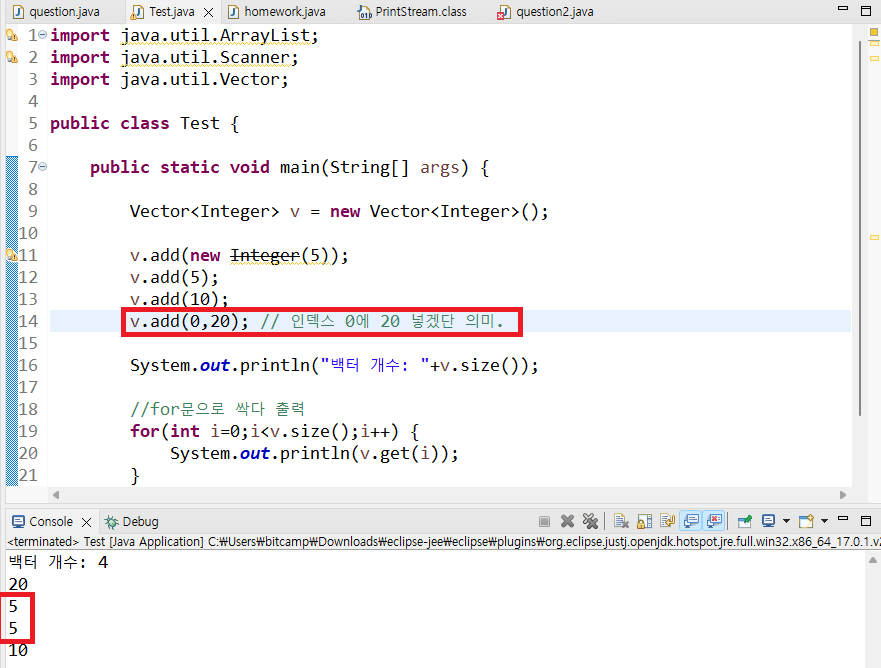The height and width of the screenshot is (668, 881).
Task: Minimize the Console panel
Action: click(x=843, y=519)
